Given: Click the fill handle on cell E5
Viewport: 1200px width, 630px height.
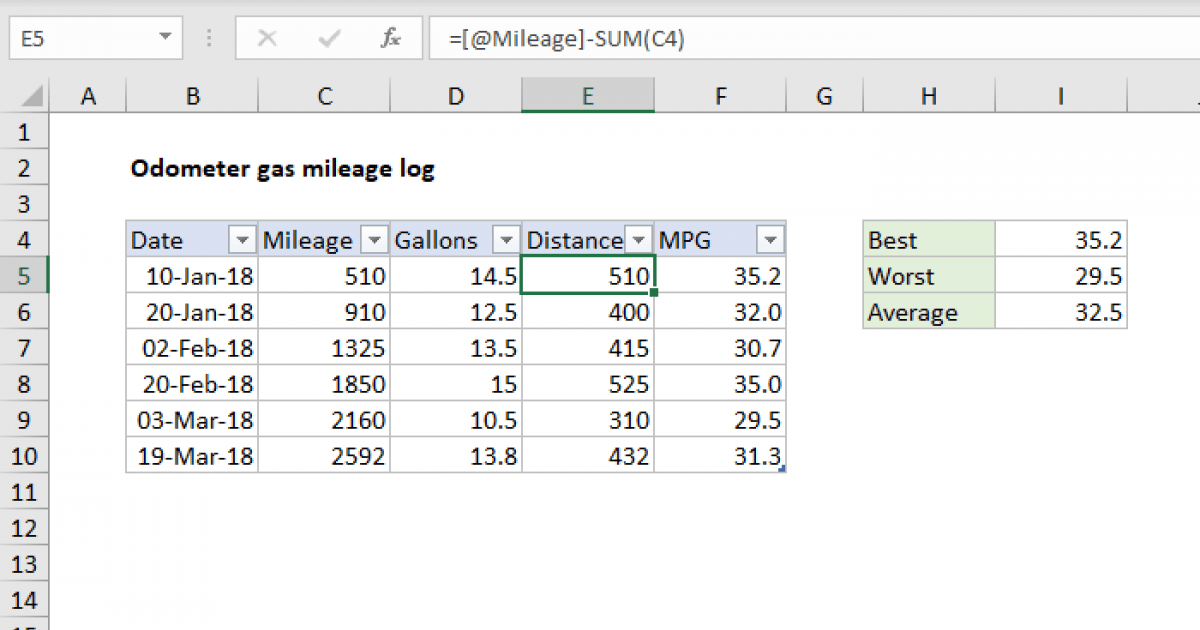Looking at the screenshot, I should 654,293.
